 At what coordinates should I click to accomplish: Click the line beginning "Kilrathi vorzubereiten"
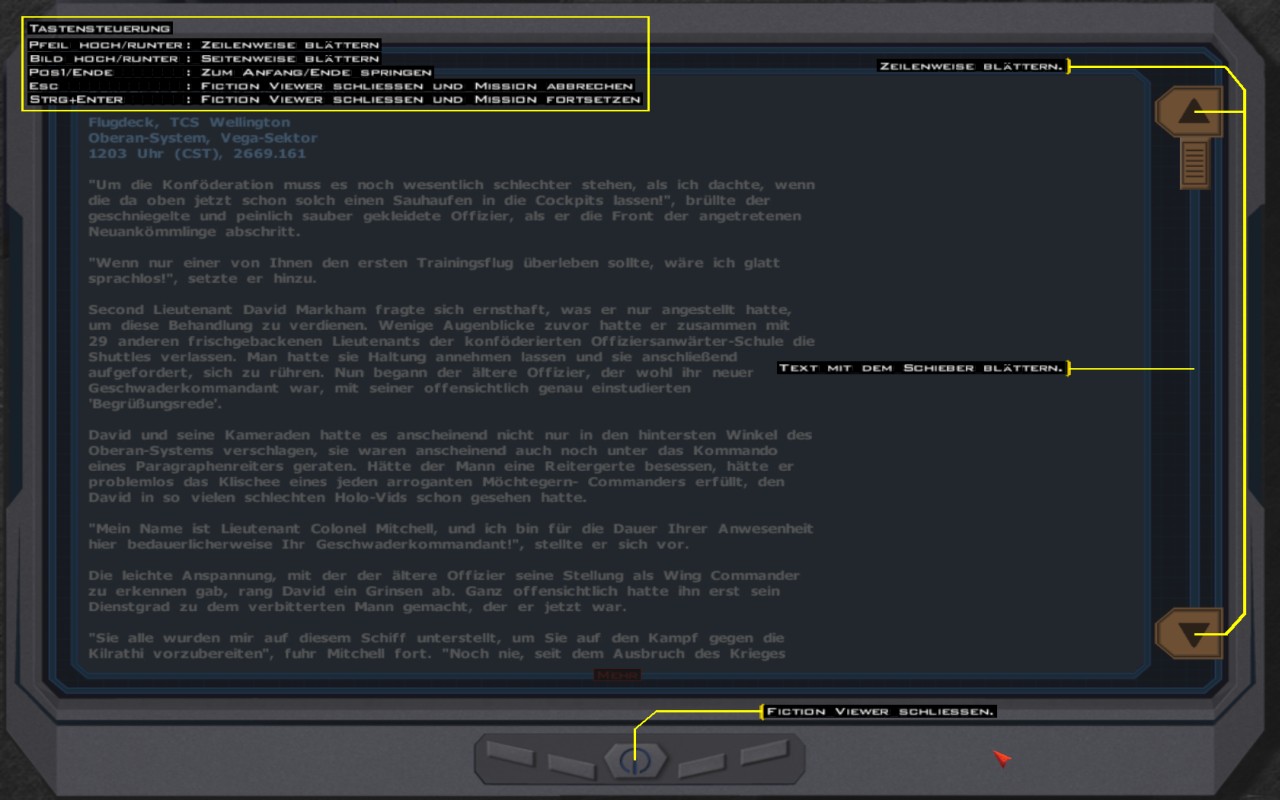[436, 654]
